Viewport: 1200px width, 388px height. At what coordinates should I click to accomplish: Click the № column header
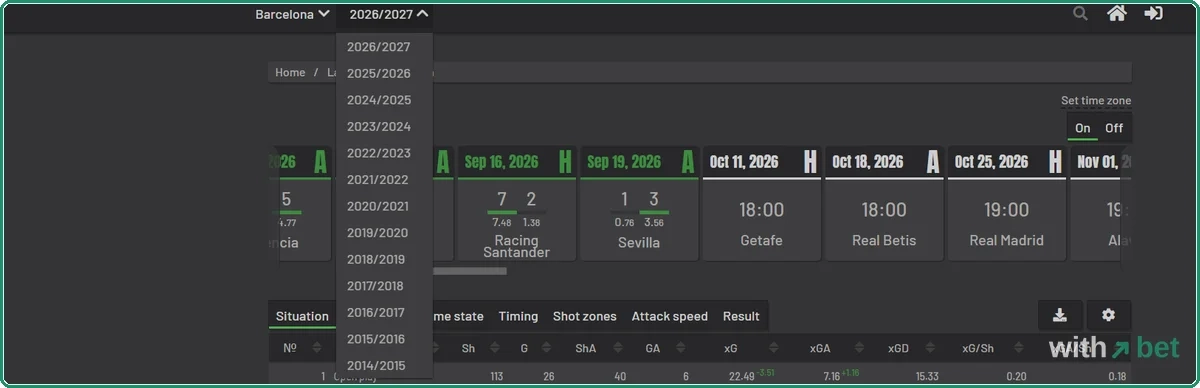(x=290, y=348)
